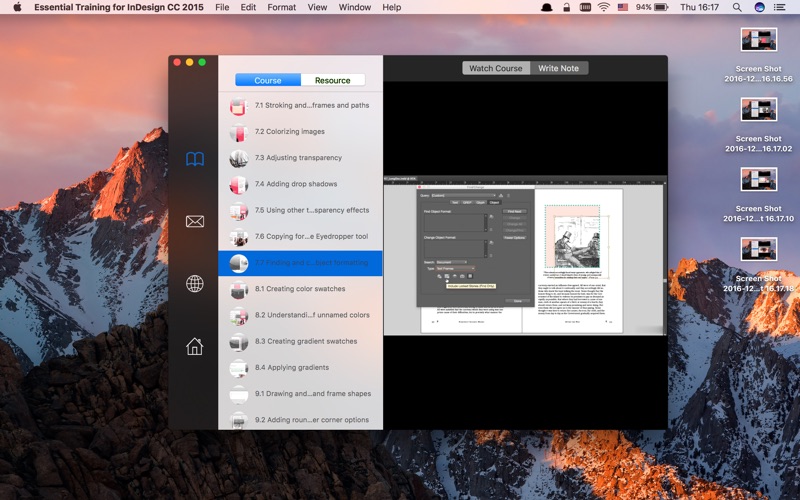Click the Thu 16:17 clock
This screenshot has width=800, height=500.
tap(699, 7)
